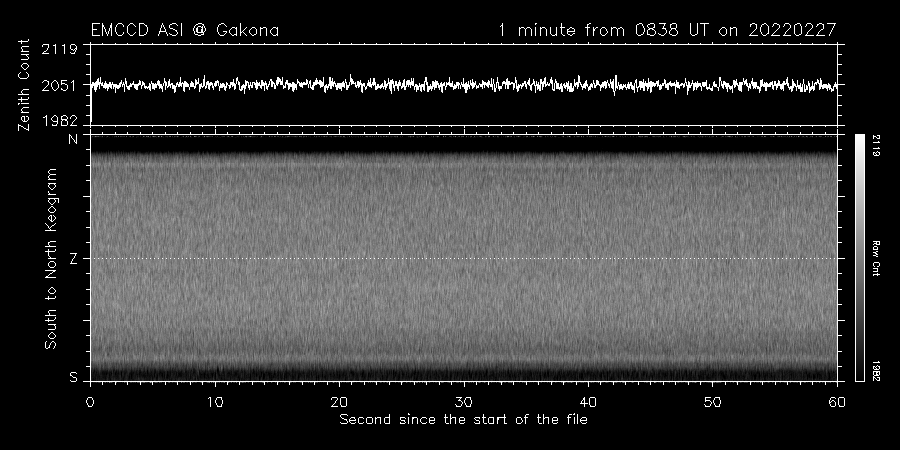Click 'Second since the start of the file' label
This screenshot has width=900, height=450.
[x=464, y=420]
